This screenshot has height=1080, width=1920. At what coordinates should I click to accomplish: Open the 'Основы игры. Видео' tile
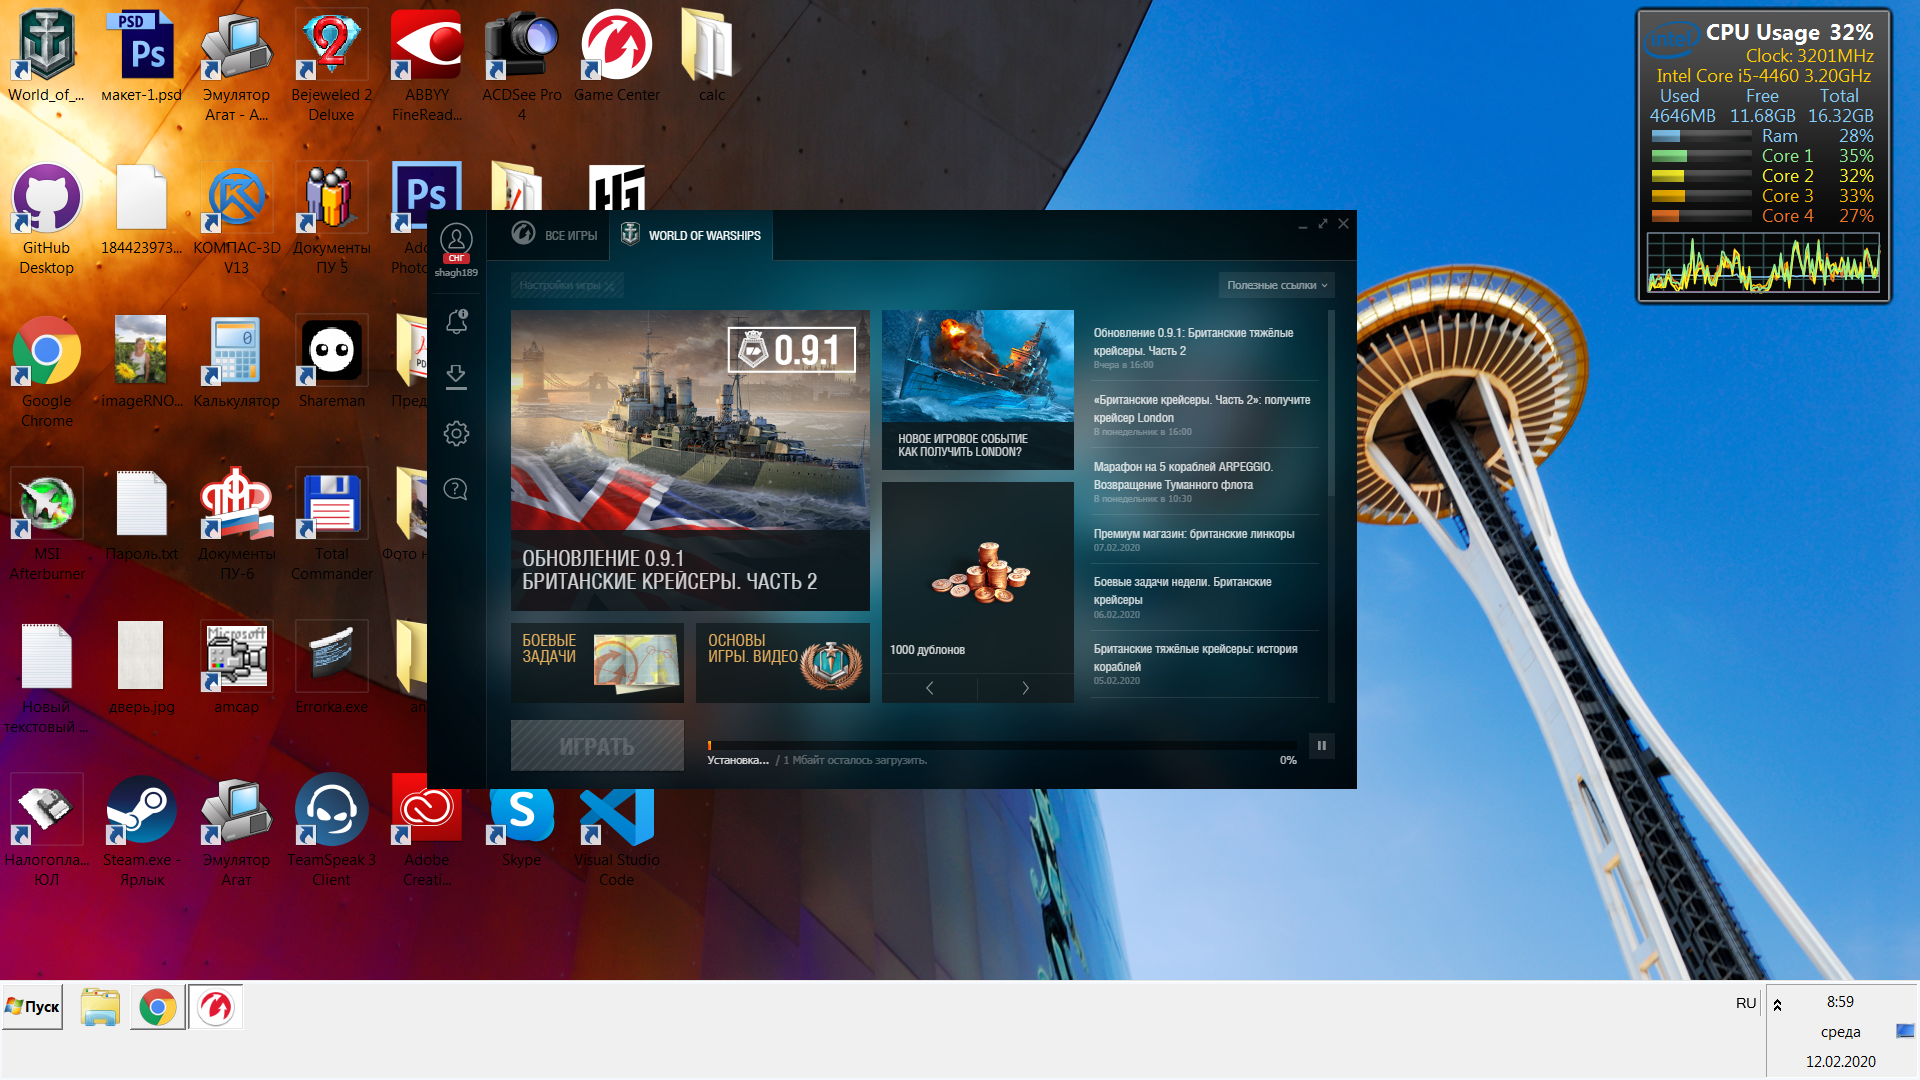[782, 662]
